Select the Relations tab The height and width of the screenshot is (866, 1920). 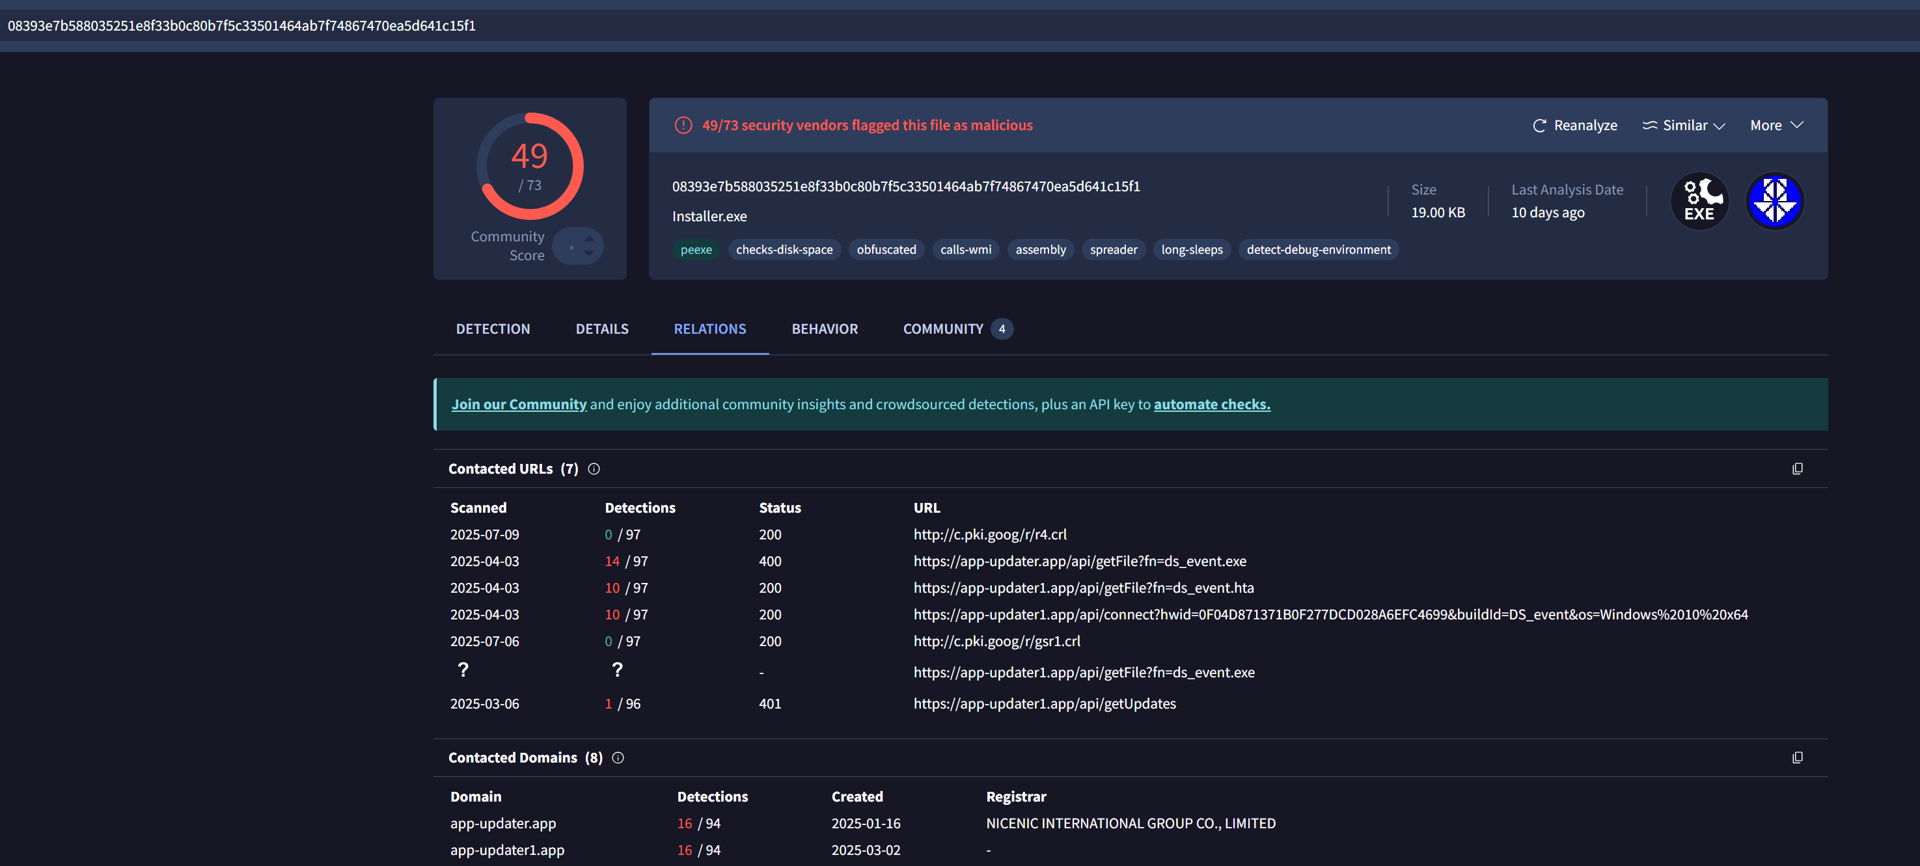pyautogui.click(x=710, y=329)
